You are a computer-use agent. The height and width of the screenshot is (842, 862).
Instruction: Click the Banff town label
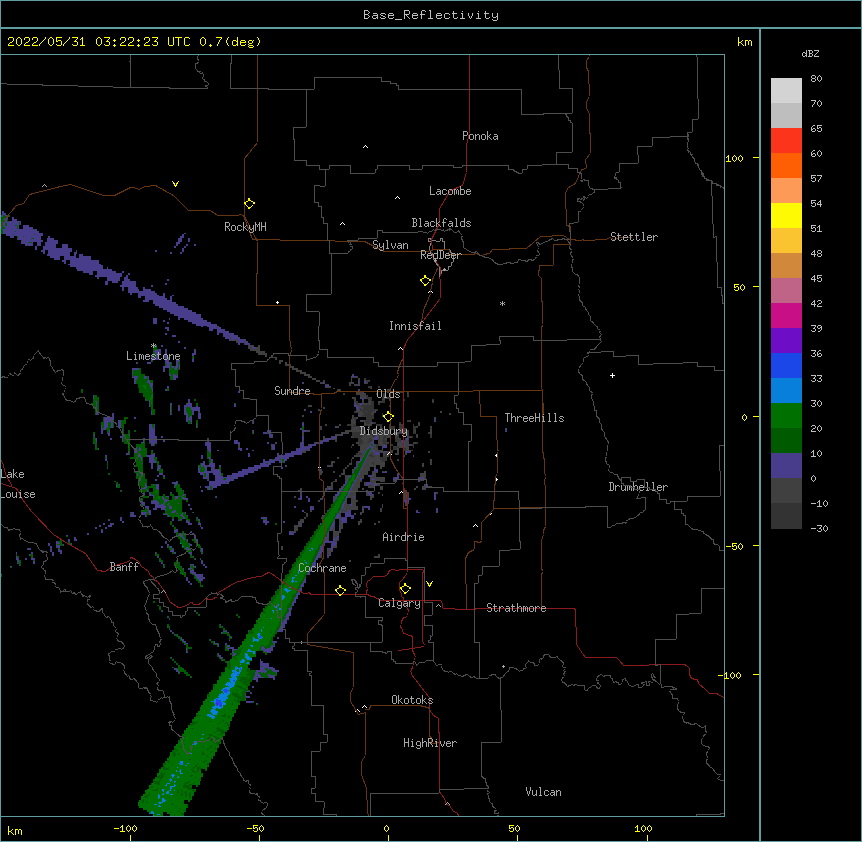[124, 567]
